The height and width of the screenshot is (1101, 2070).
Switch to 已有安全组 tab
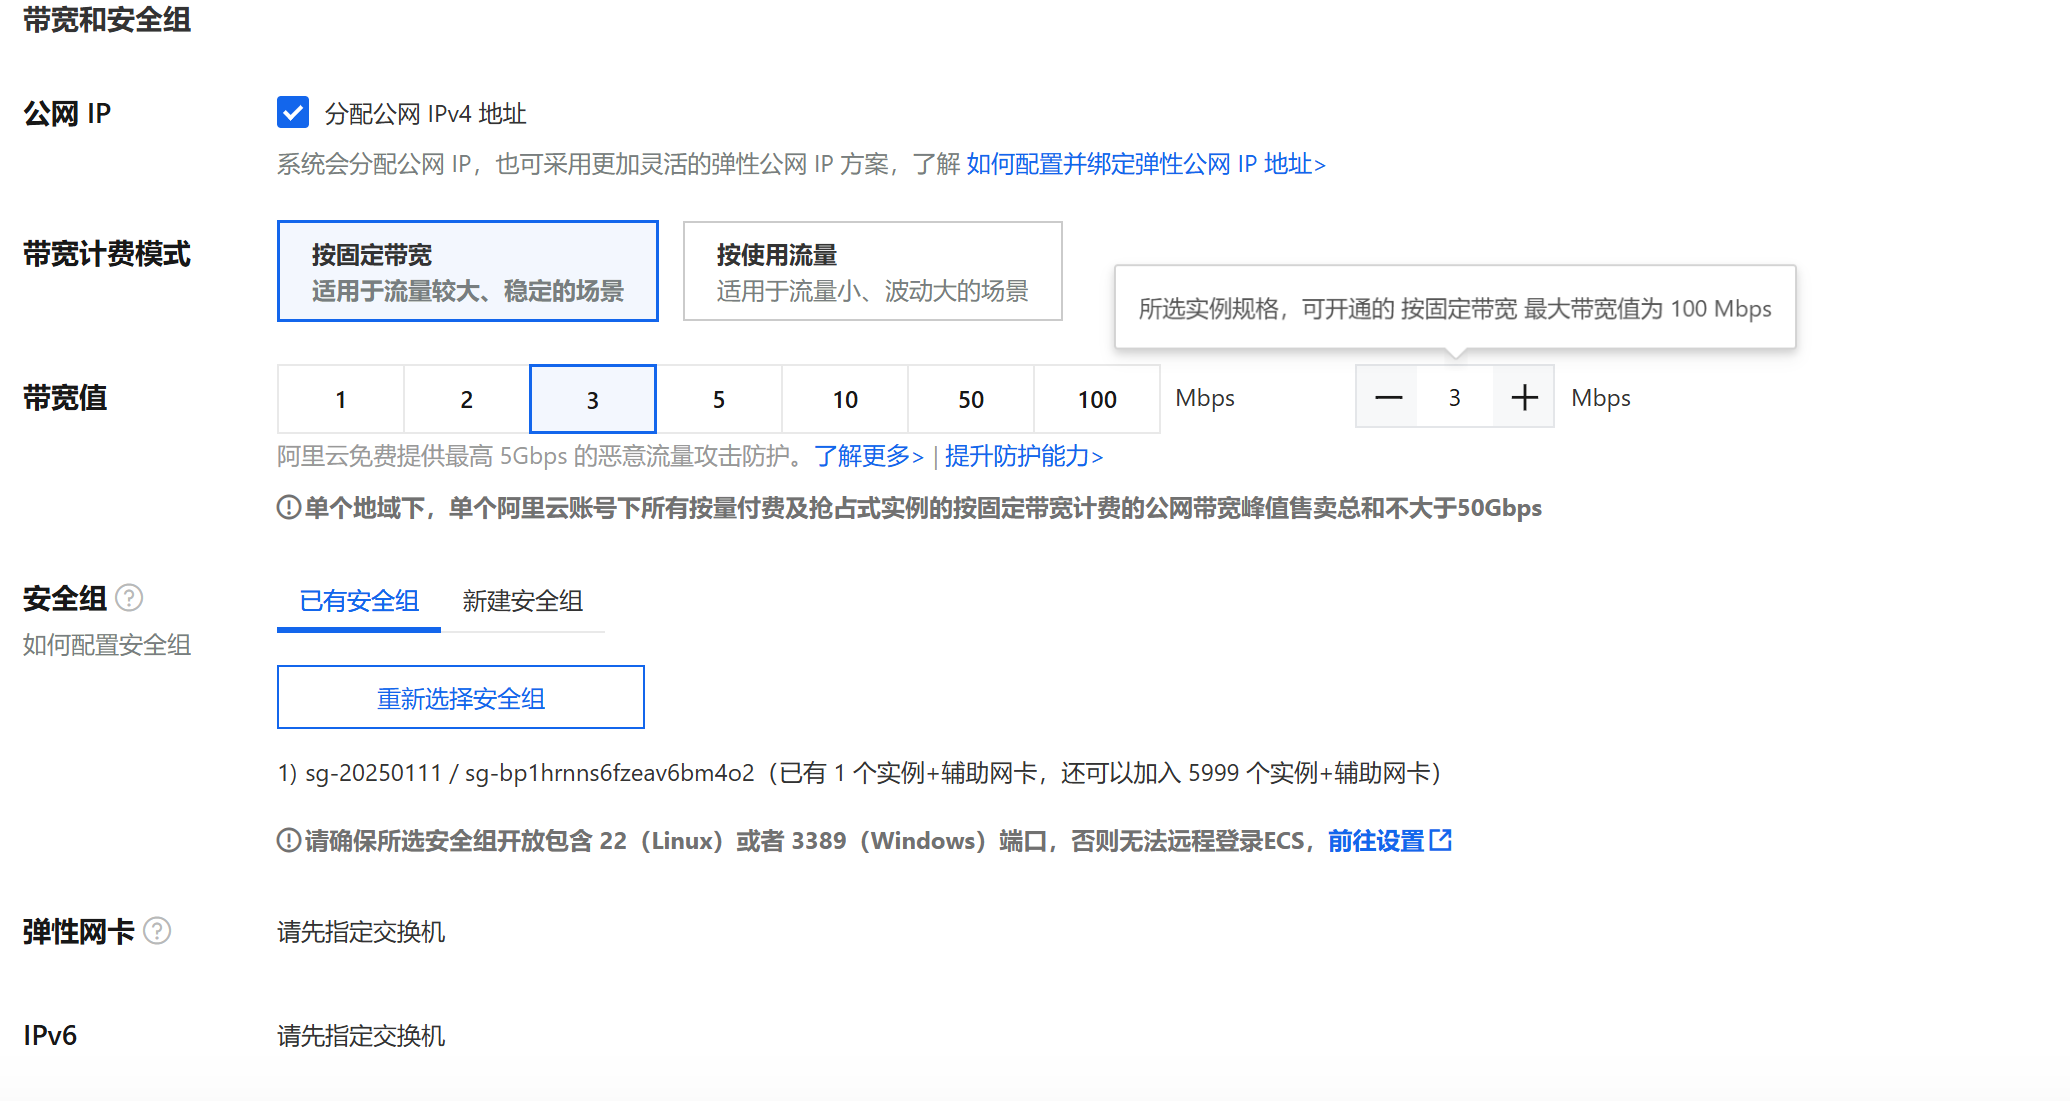tap(359, 601)
